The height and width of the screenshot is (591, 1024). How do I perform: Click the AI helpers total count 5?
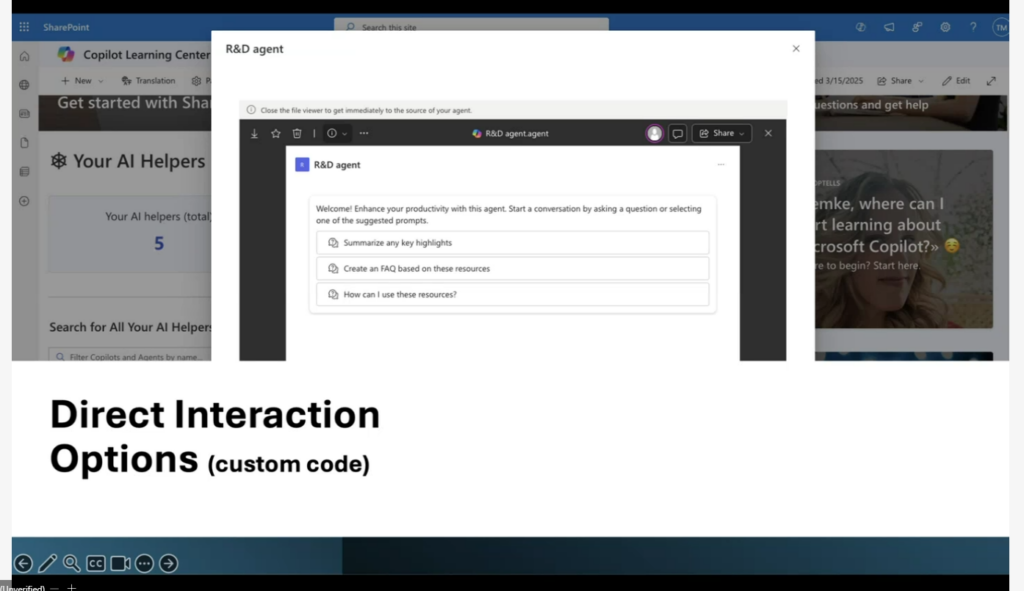tap(159, 244)
